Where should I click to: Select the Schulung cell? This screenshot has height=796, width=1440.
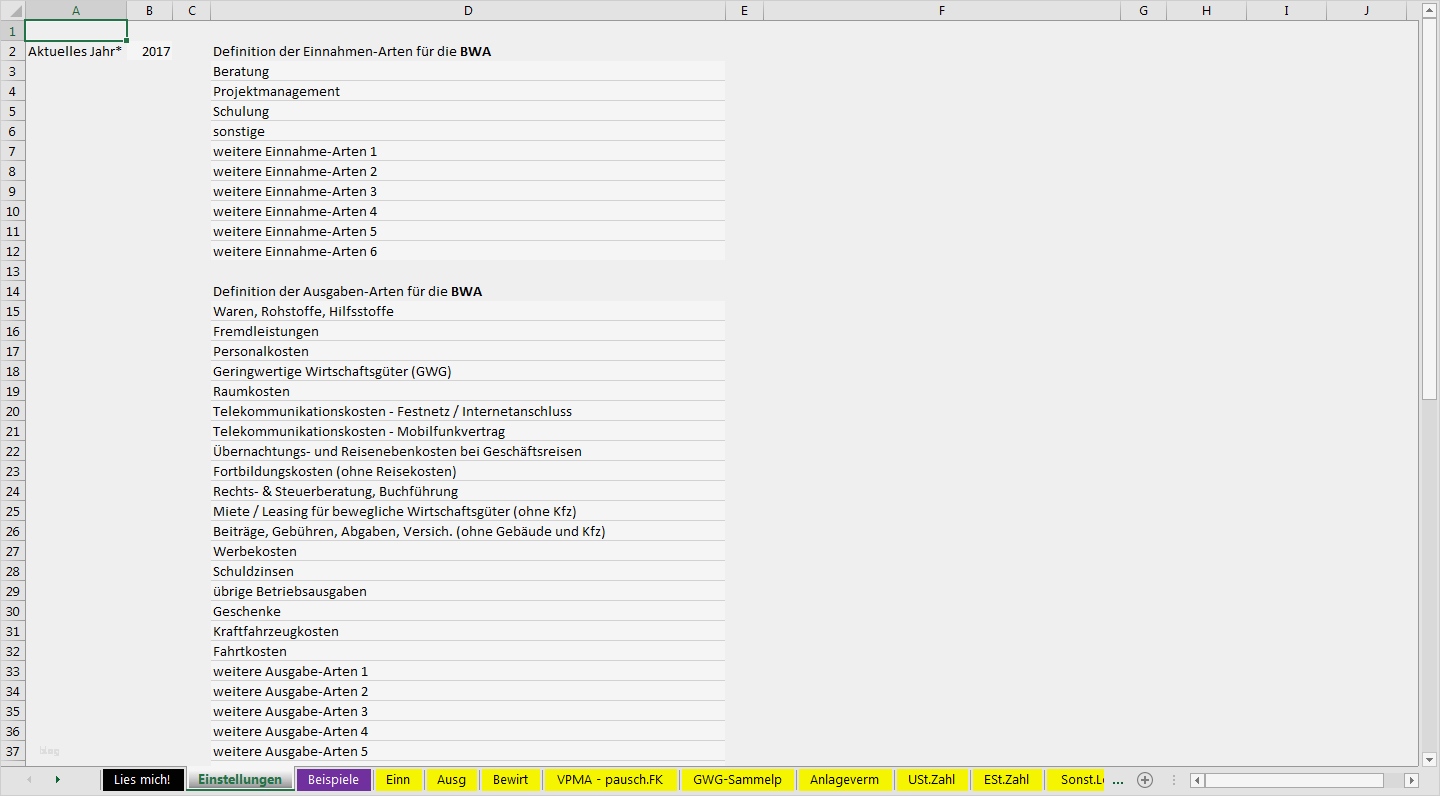tap(468, 111)
